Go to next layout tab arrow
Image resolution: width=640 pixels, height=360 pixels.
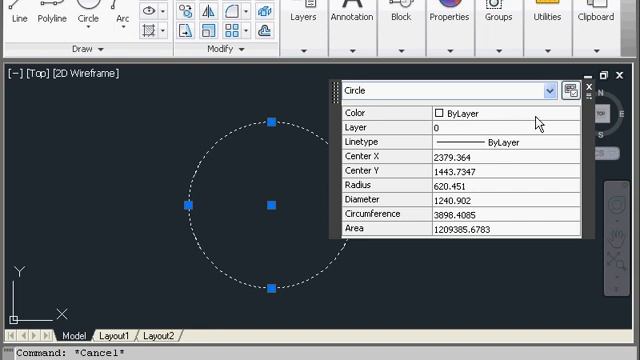coord(34,336)
